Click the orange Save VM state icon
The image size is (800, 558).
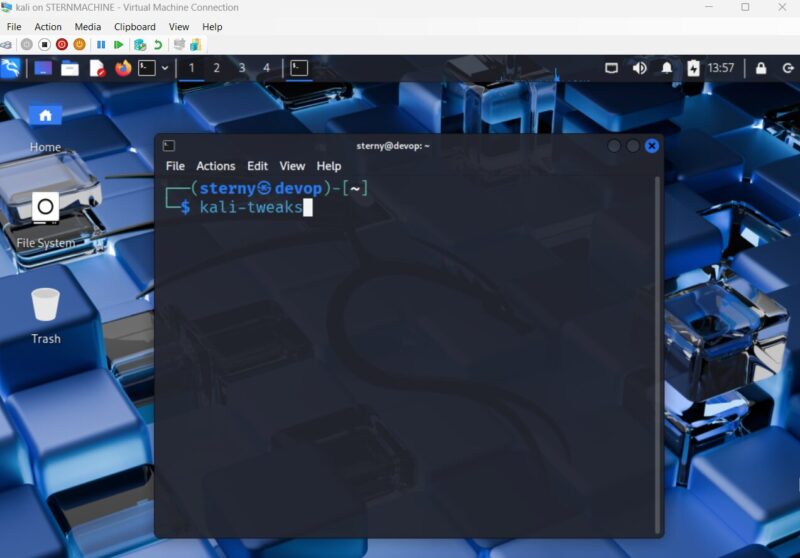[x=79, y=45]
